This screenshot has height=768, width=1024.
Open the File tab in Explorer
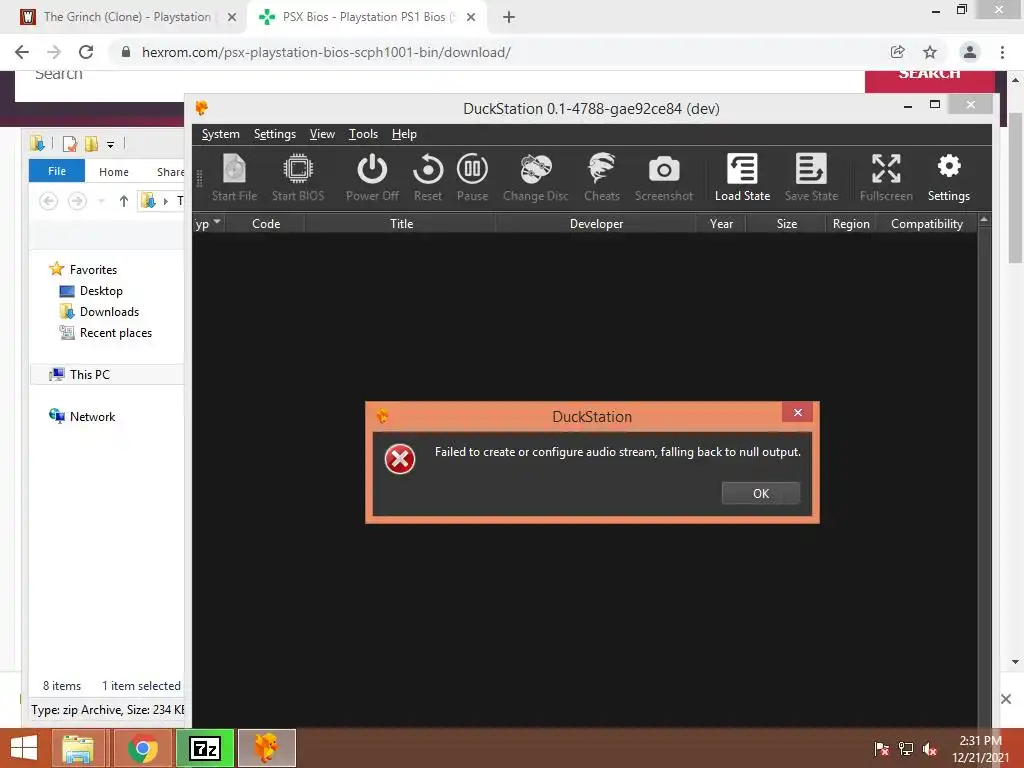coord(57,171)
